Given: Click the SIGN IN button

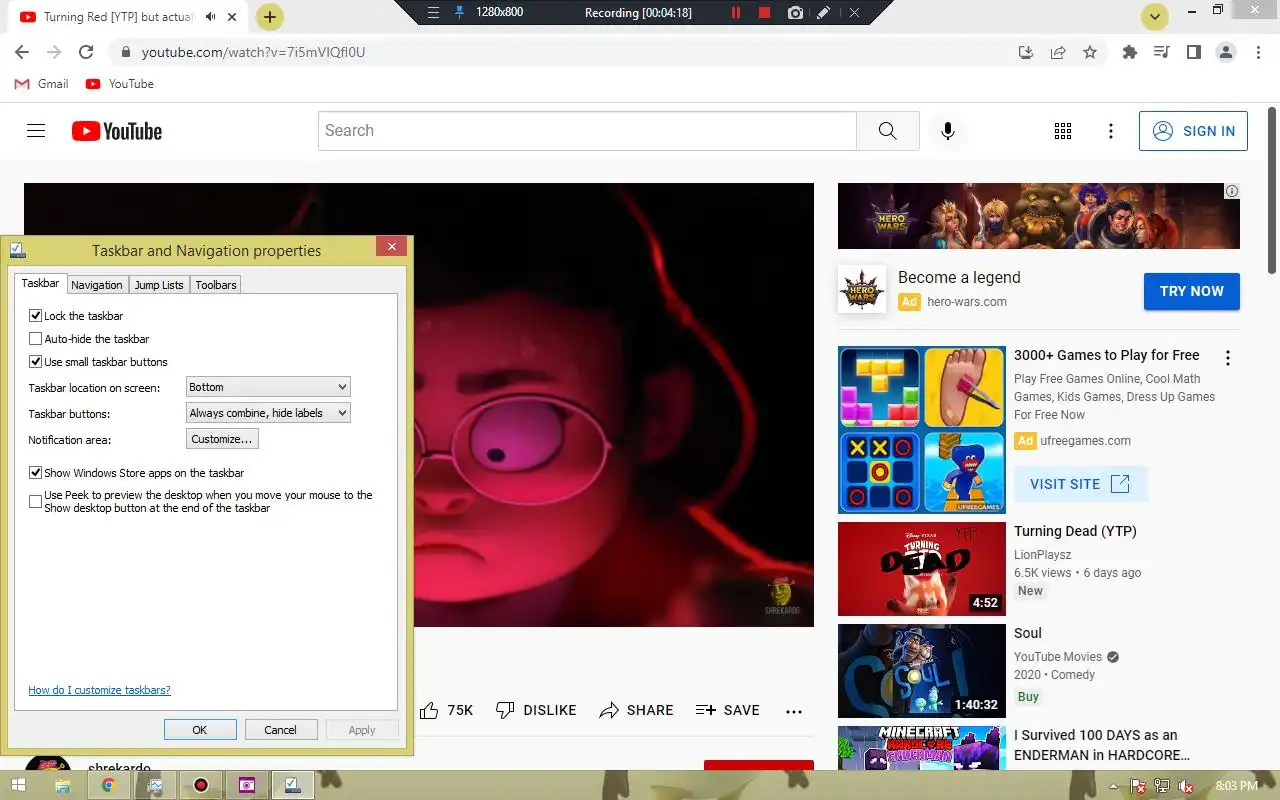Looking at the screenshot, I should click(x=1193, y=131).
